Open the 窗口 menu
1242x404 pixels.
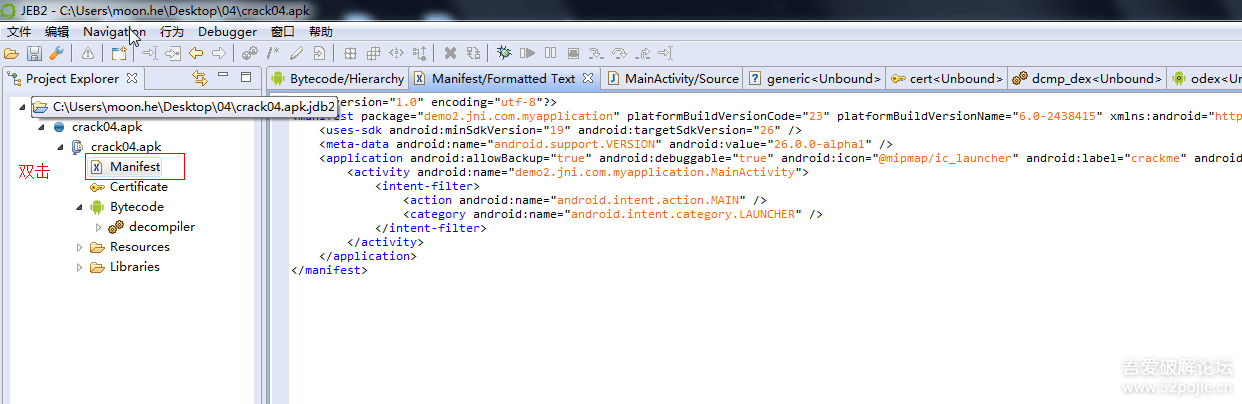(283, 31)
